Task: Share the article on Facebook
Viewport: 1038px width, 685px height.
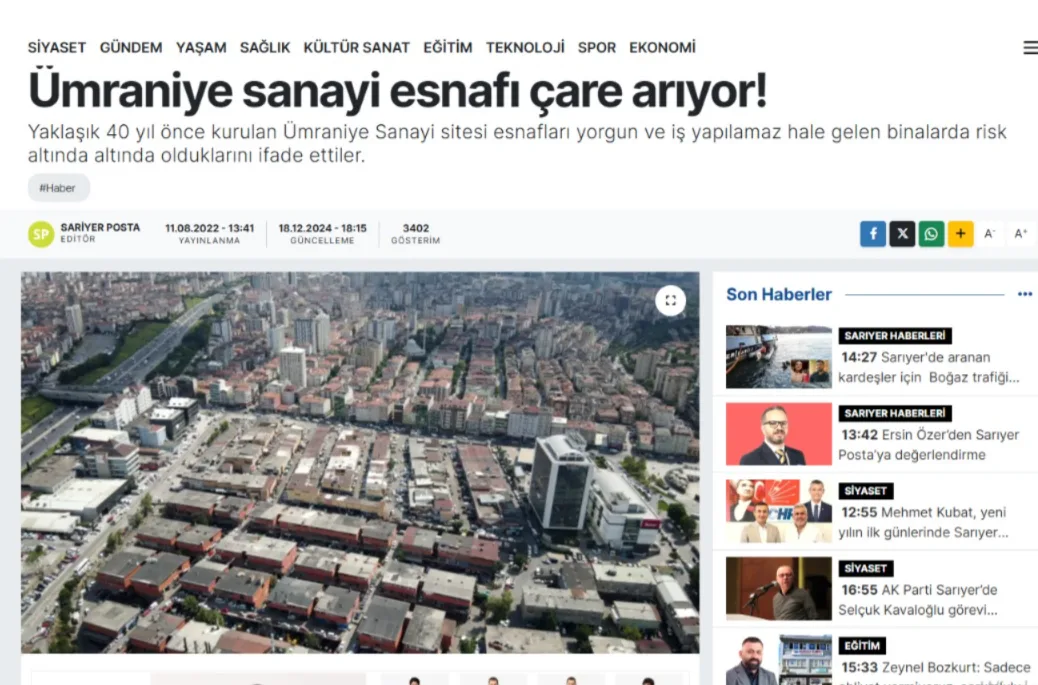Action: coord(872,233)
